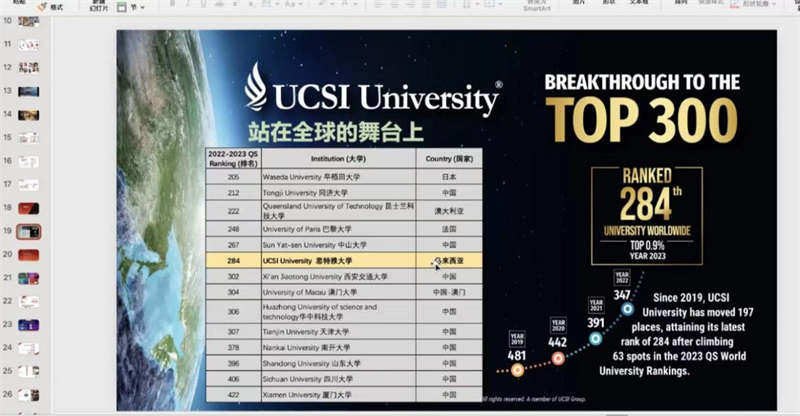The image size is (800, 416).
Task: Click the TOP 300 gold title
Action: point(642,120)
